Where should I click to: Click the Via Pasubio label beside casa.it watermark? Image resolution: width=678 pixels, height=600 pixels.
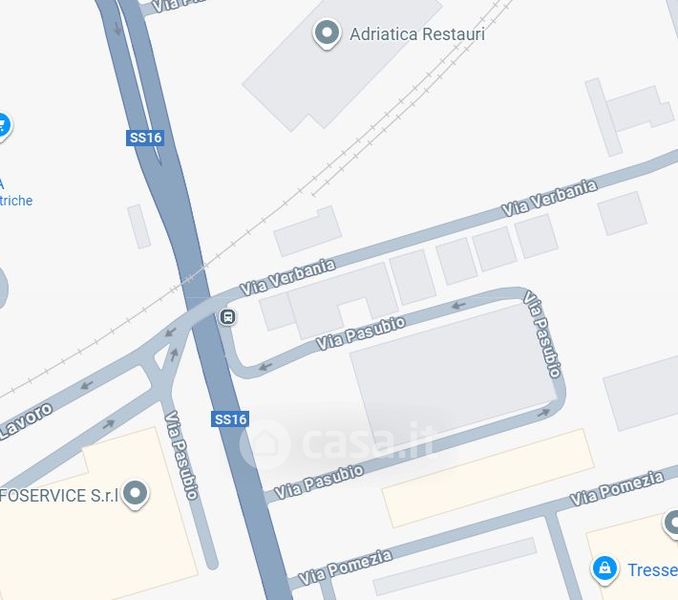click(x=319, y=482)
